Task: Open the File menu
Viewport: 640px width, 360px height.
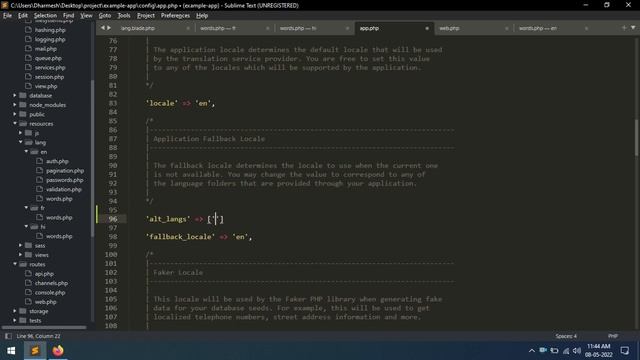Action: 7,16
